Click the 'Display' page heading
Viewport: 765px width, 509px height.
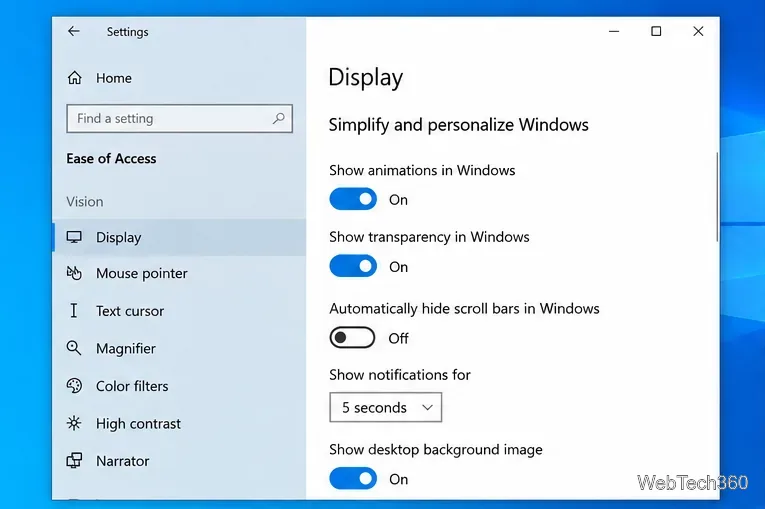pos(366,78)
